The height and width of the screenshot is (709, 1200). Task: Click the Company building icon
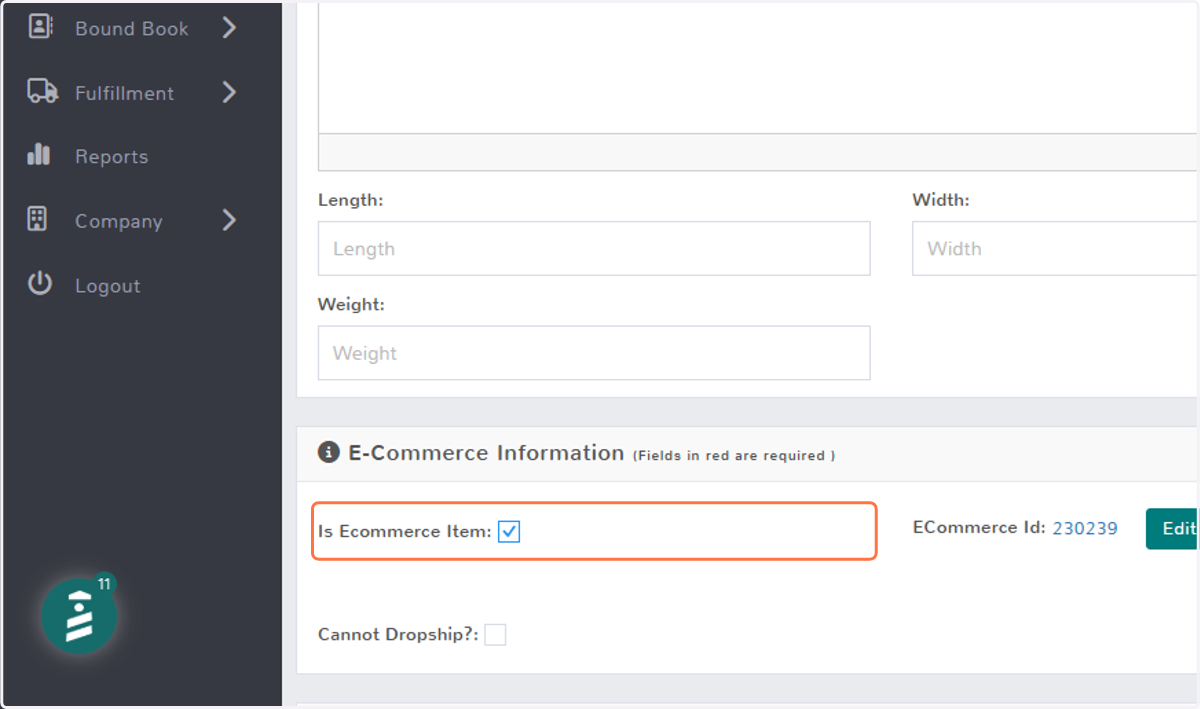coord(38,220)
